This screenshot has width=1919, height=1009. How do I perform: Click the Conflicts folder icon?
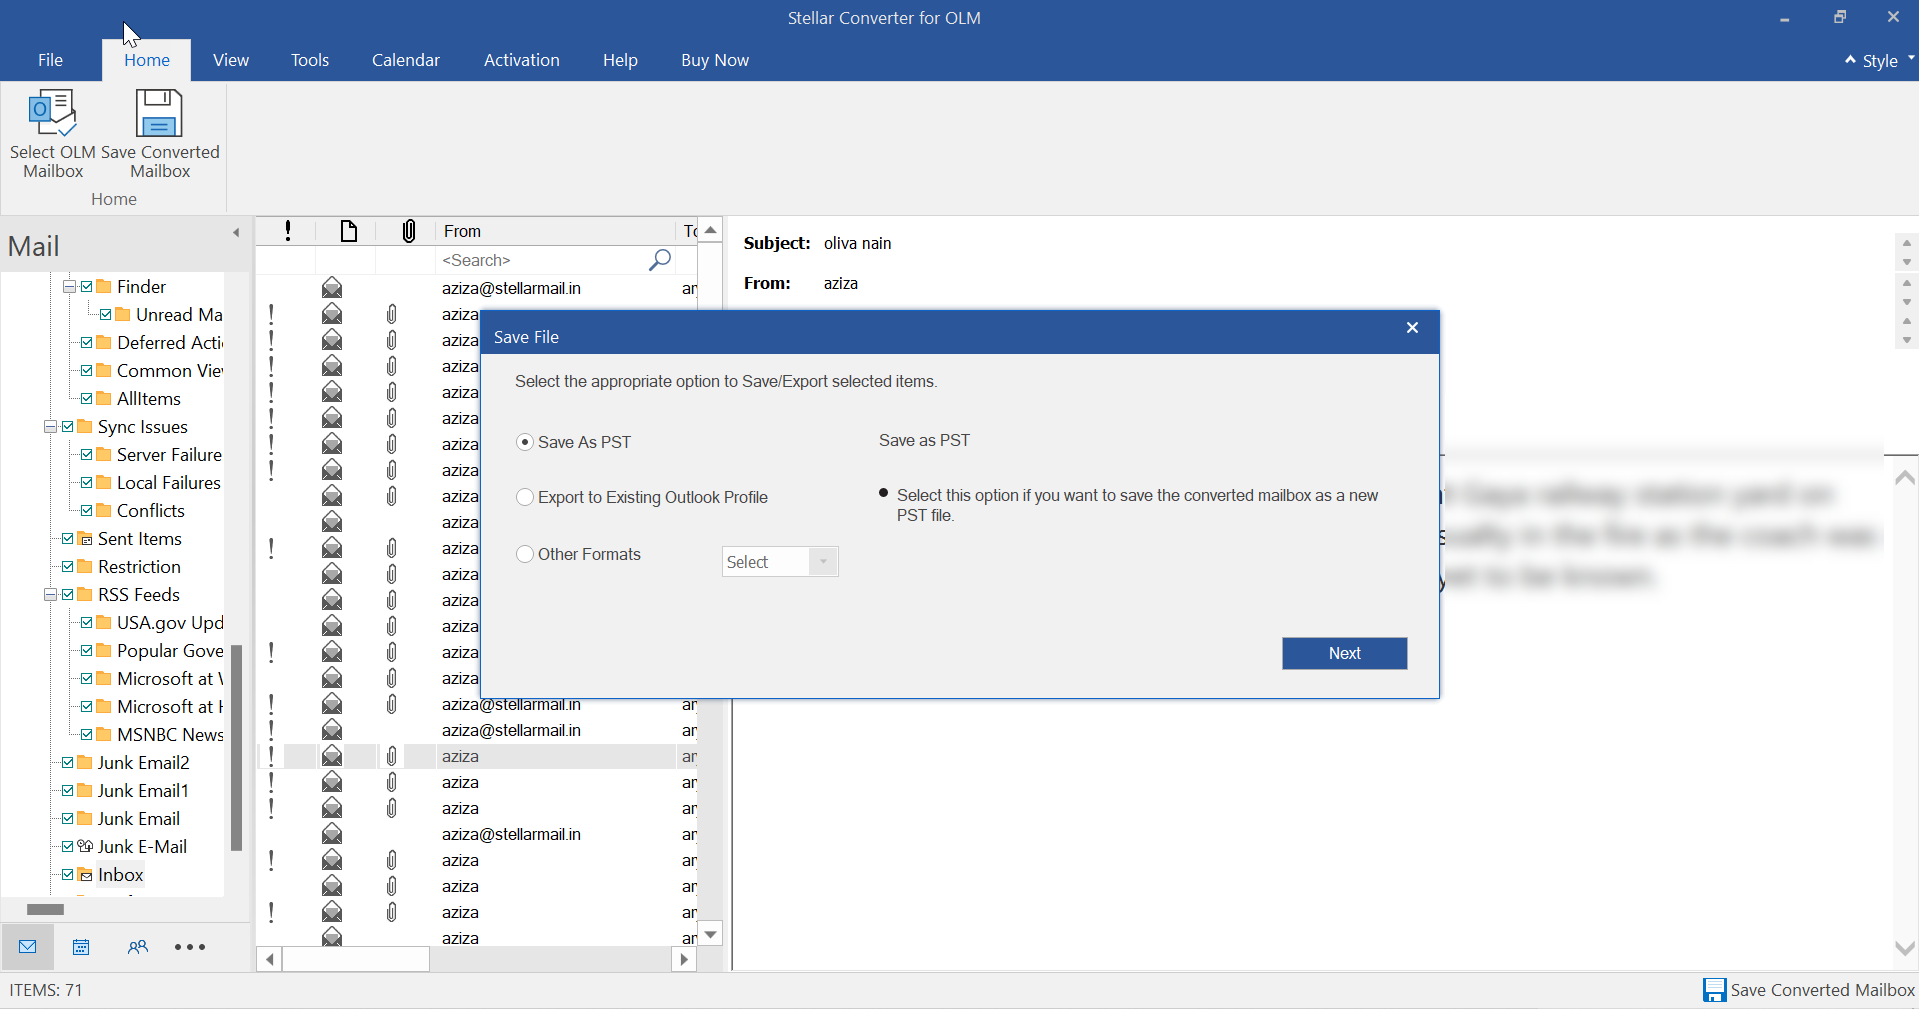104,511
